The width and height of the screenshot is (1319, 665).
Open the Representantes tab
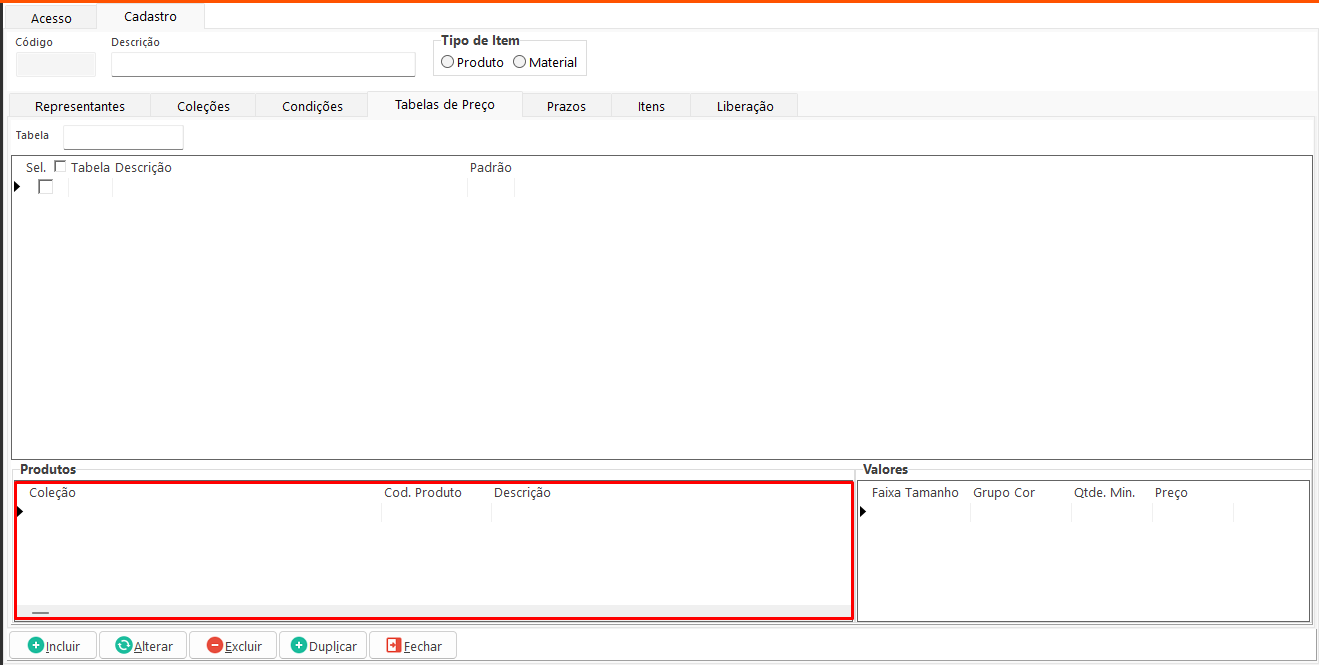[80, 106]
